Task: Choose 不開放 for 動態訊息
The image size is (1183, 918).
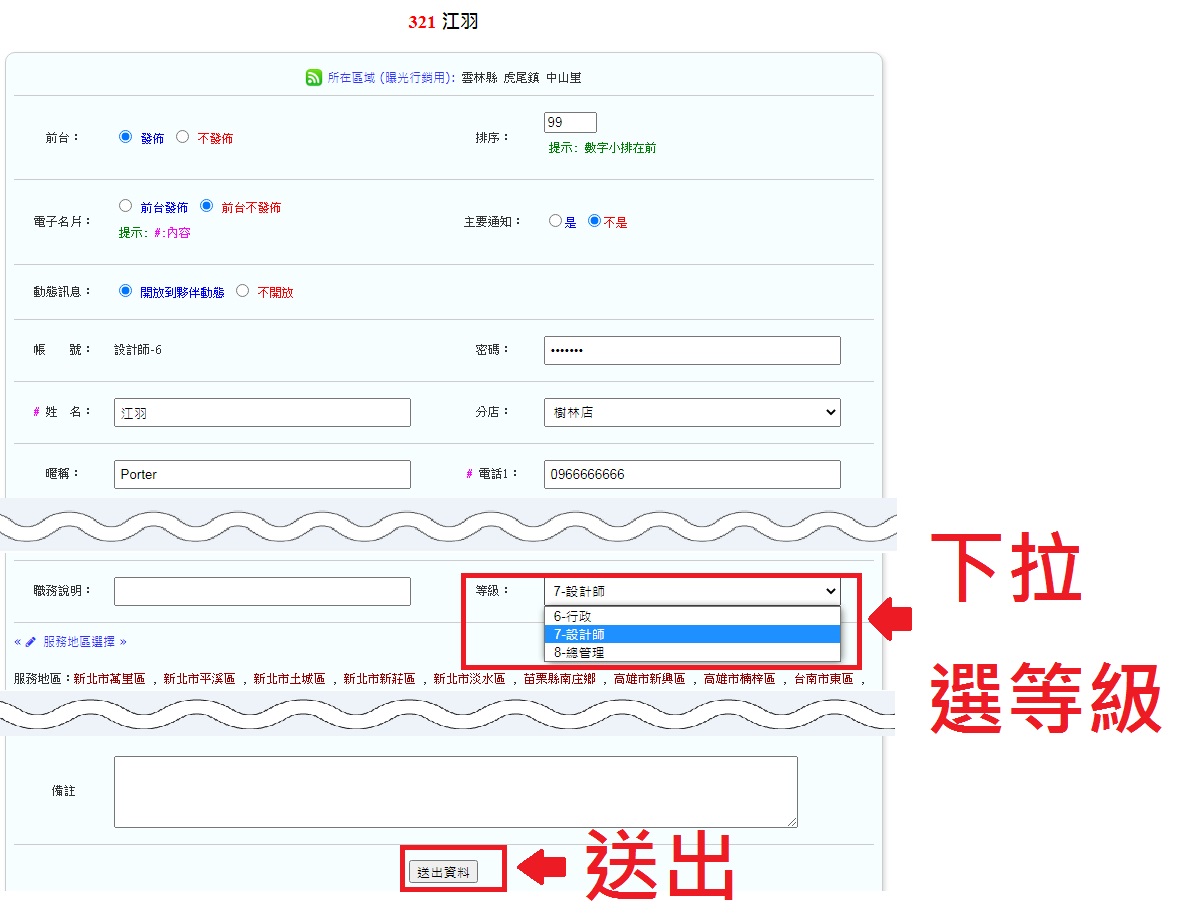Action: point(242,291)
